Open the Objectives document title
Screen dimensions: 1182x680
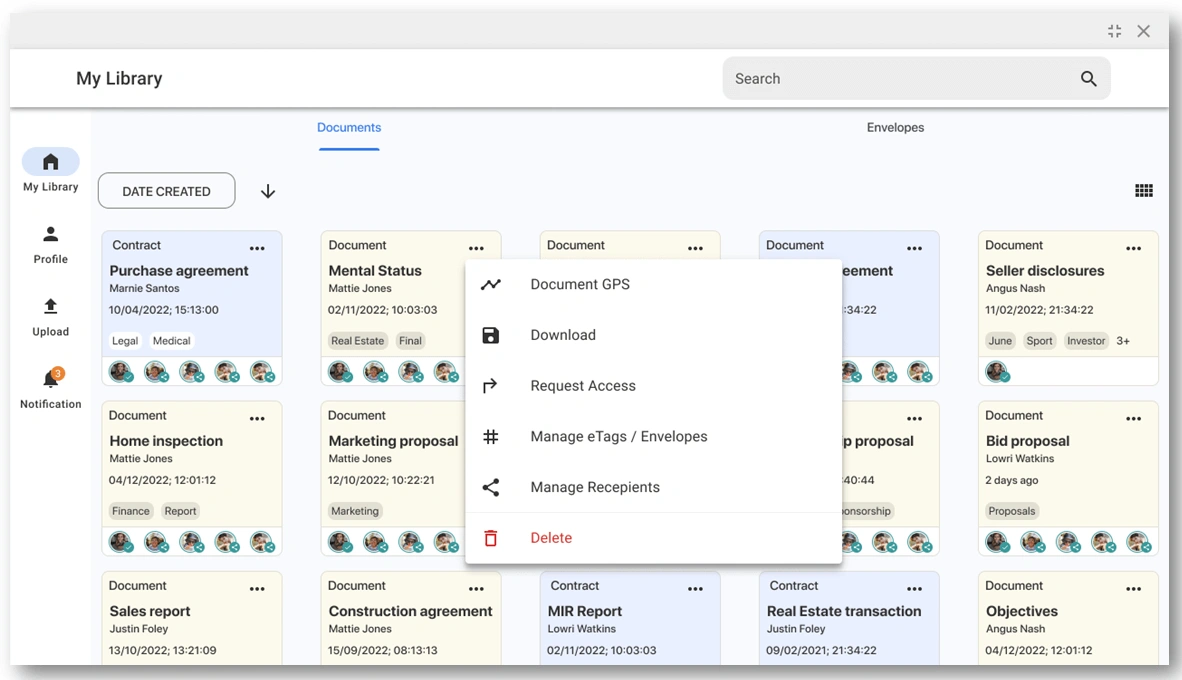(x=1021, y=611)
